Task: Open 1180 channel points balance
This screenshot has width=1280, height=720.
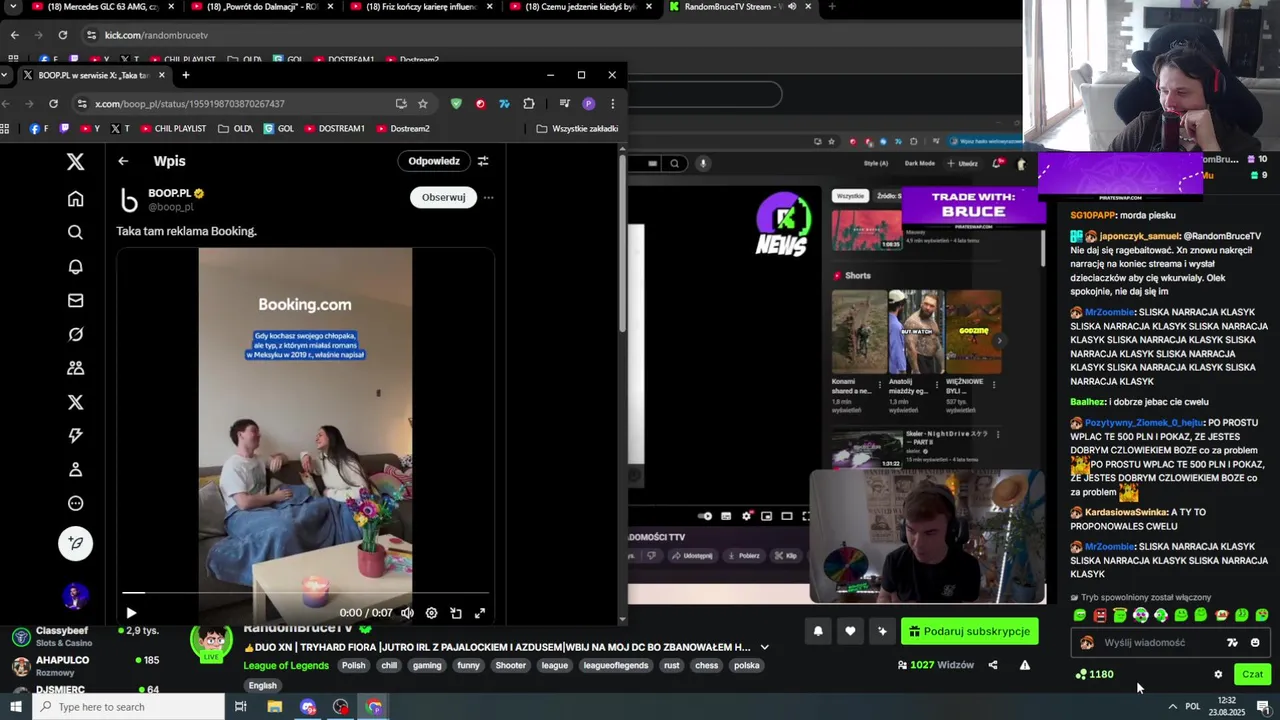Action: coord(1094,674)
